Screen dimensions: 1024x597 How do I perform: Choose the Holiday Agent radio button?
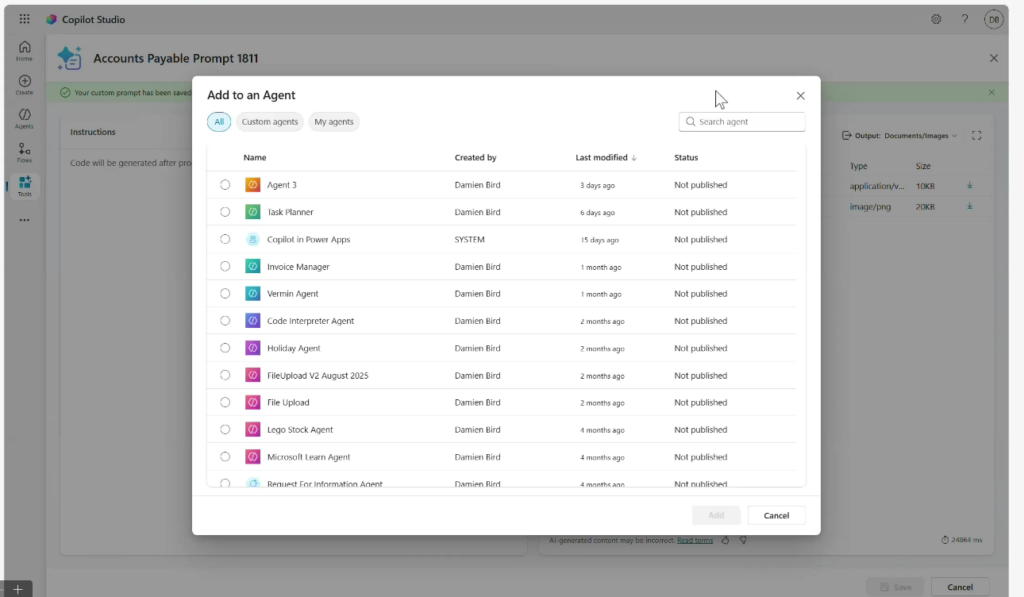point(225,348)
